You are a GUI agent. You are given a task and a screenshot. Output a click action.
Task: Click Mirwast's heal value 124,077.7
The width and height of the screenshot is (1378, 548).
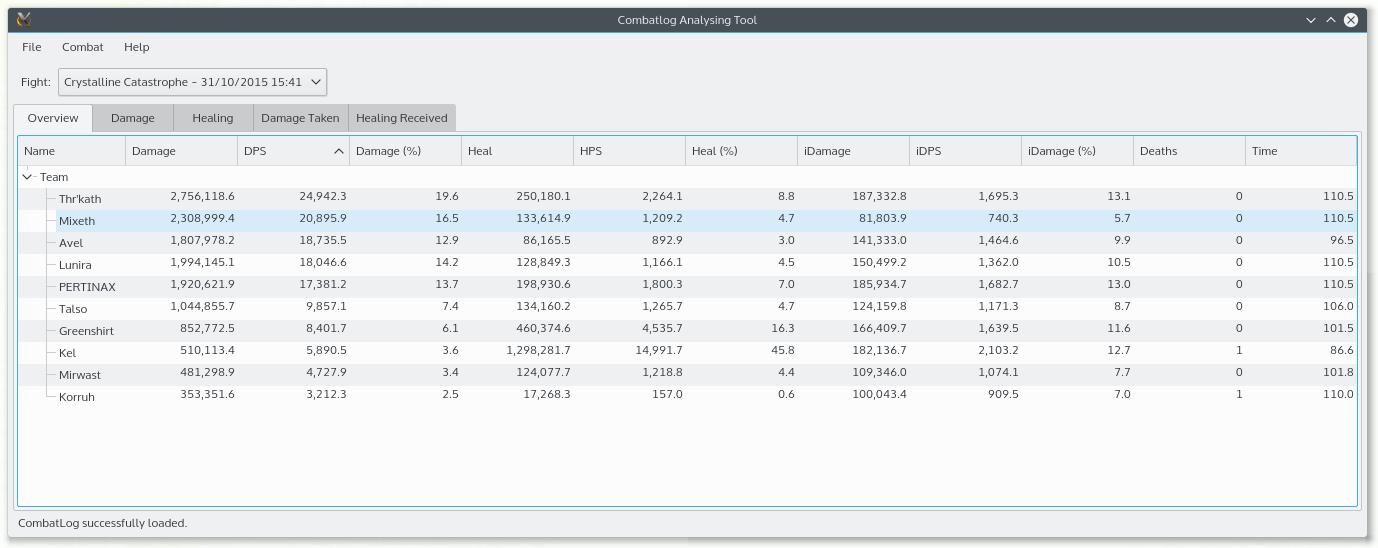[543, 373]
